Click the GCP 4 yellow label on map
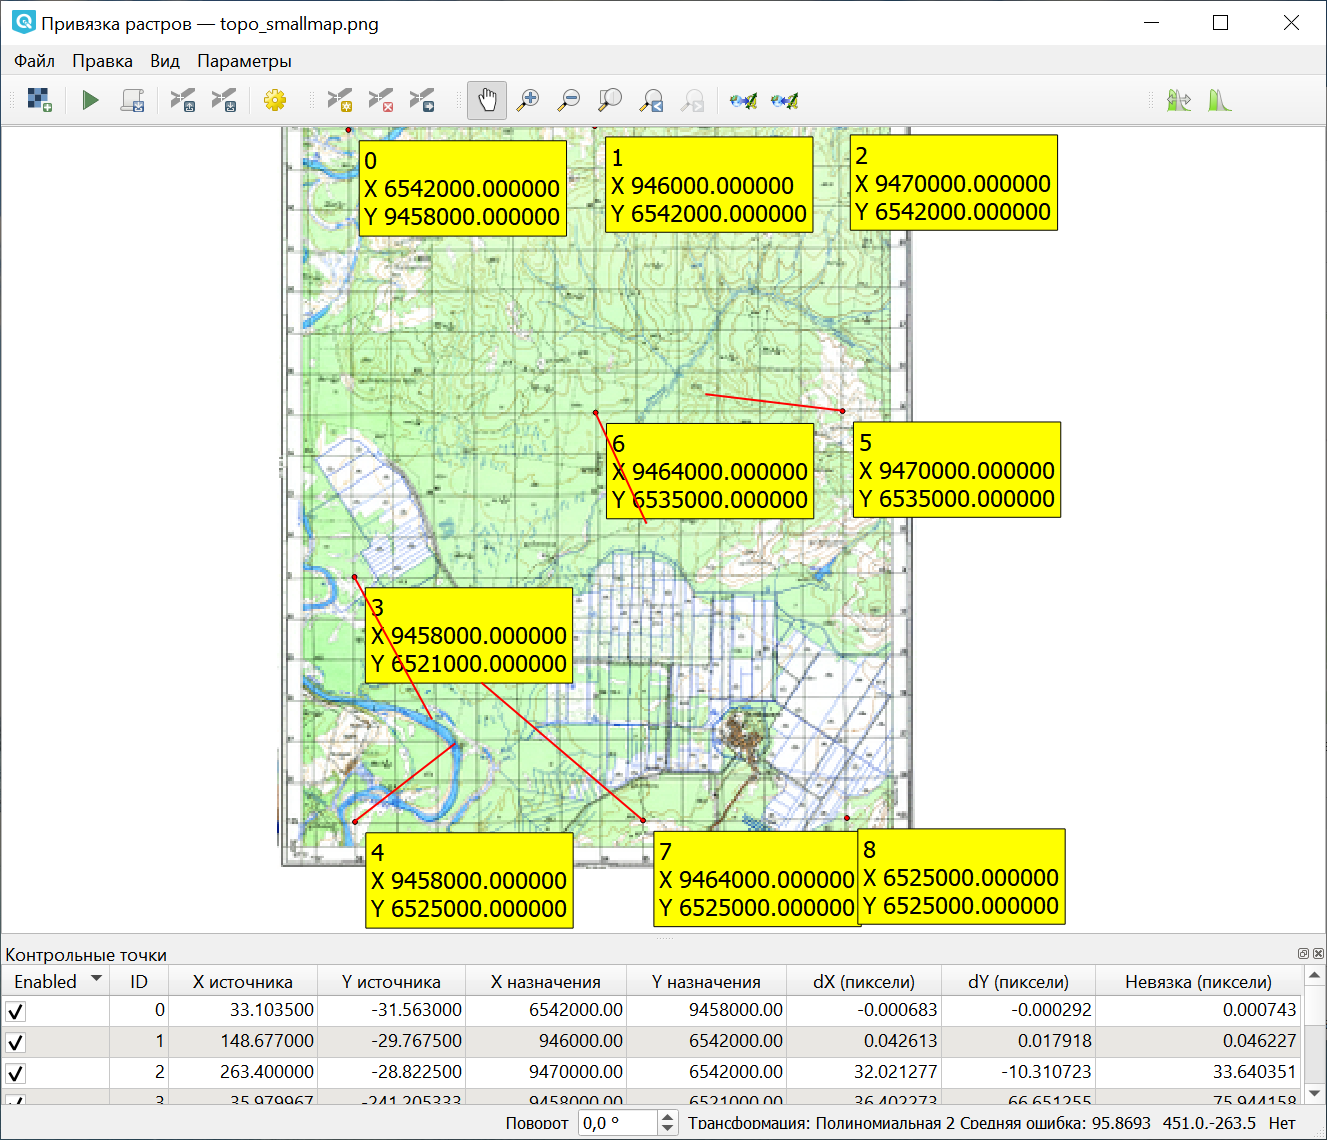The height and width of the screenshot is (1140, 1327). coord(469,881)
